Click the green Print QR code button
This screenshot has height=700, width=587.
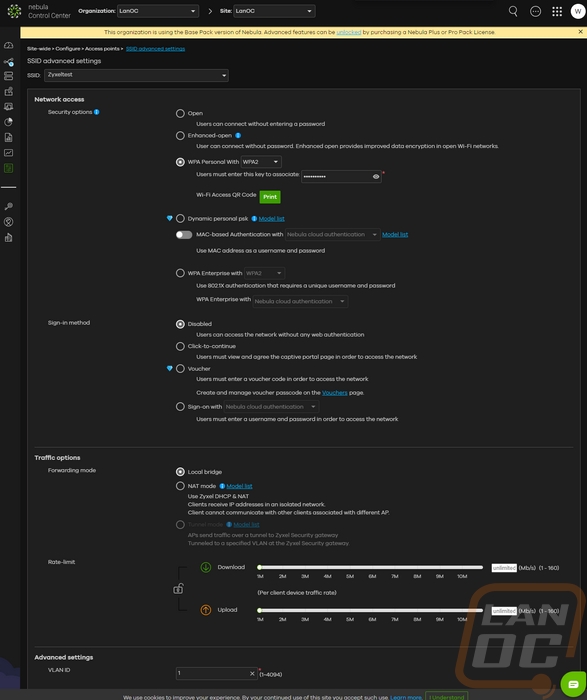(x=270, y=197)
